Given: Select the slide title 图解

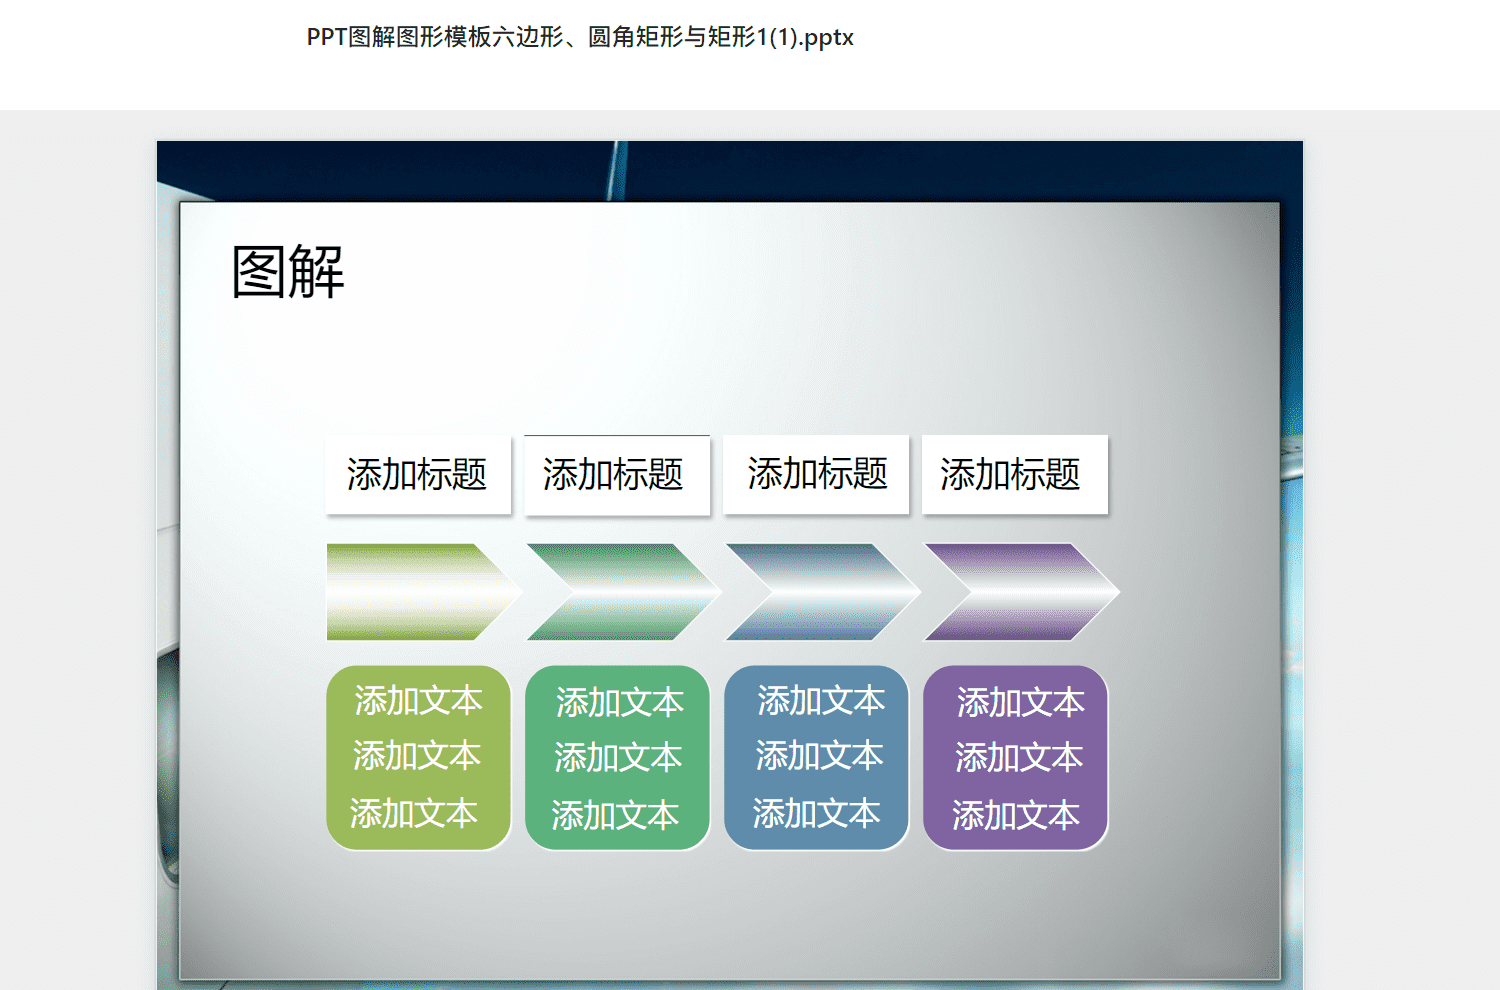Looking at the screenshot, I should click(288, 272).
